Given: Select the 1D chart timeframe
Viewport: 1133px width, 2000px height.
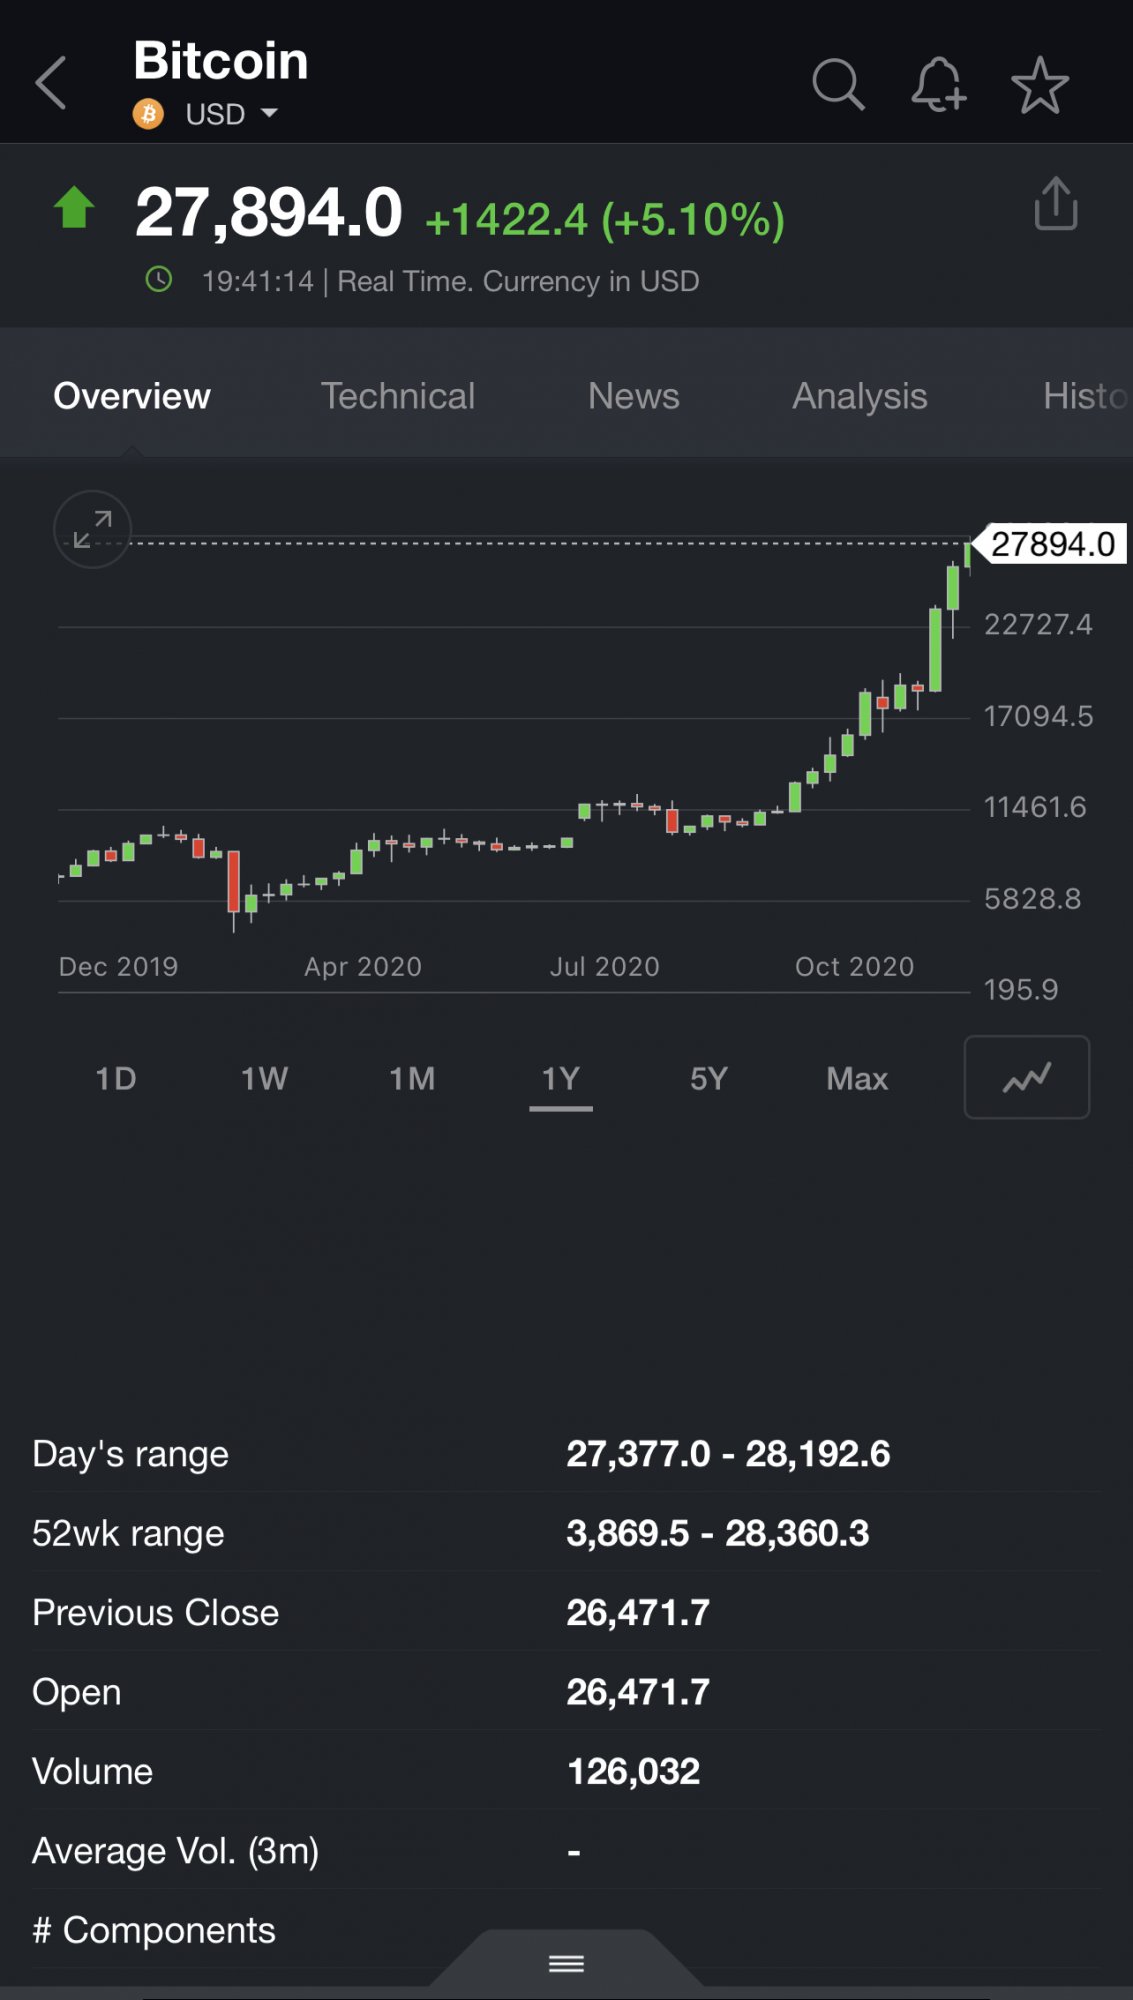Looking at the screenshot, I should click(115, 1078).
